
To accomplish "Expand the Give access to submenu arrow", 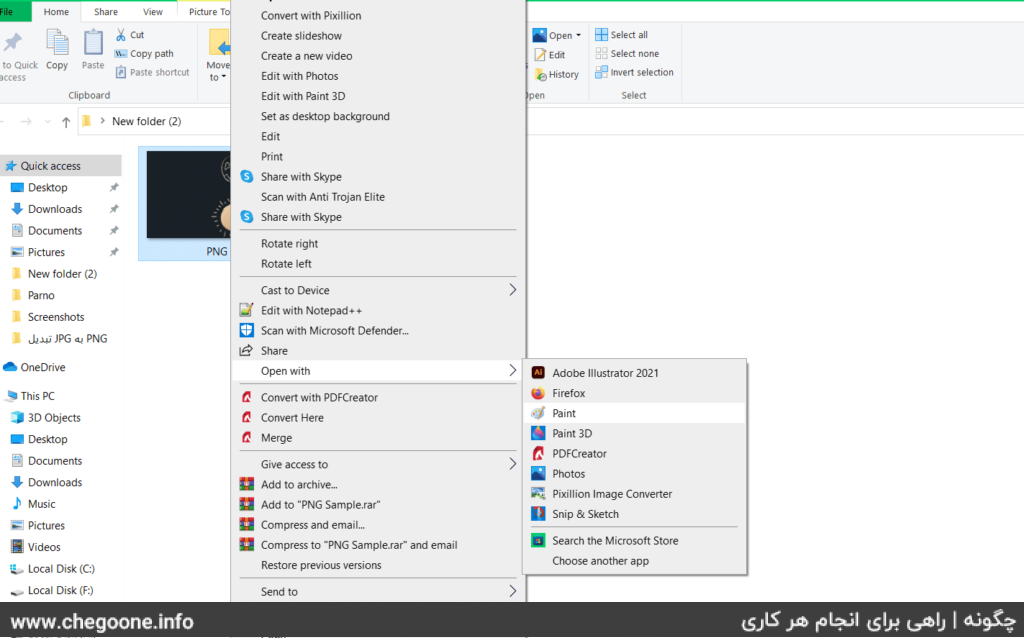I will (513, 464).
